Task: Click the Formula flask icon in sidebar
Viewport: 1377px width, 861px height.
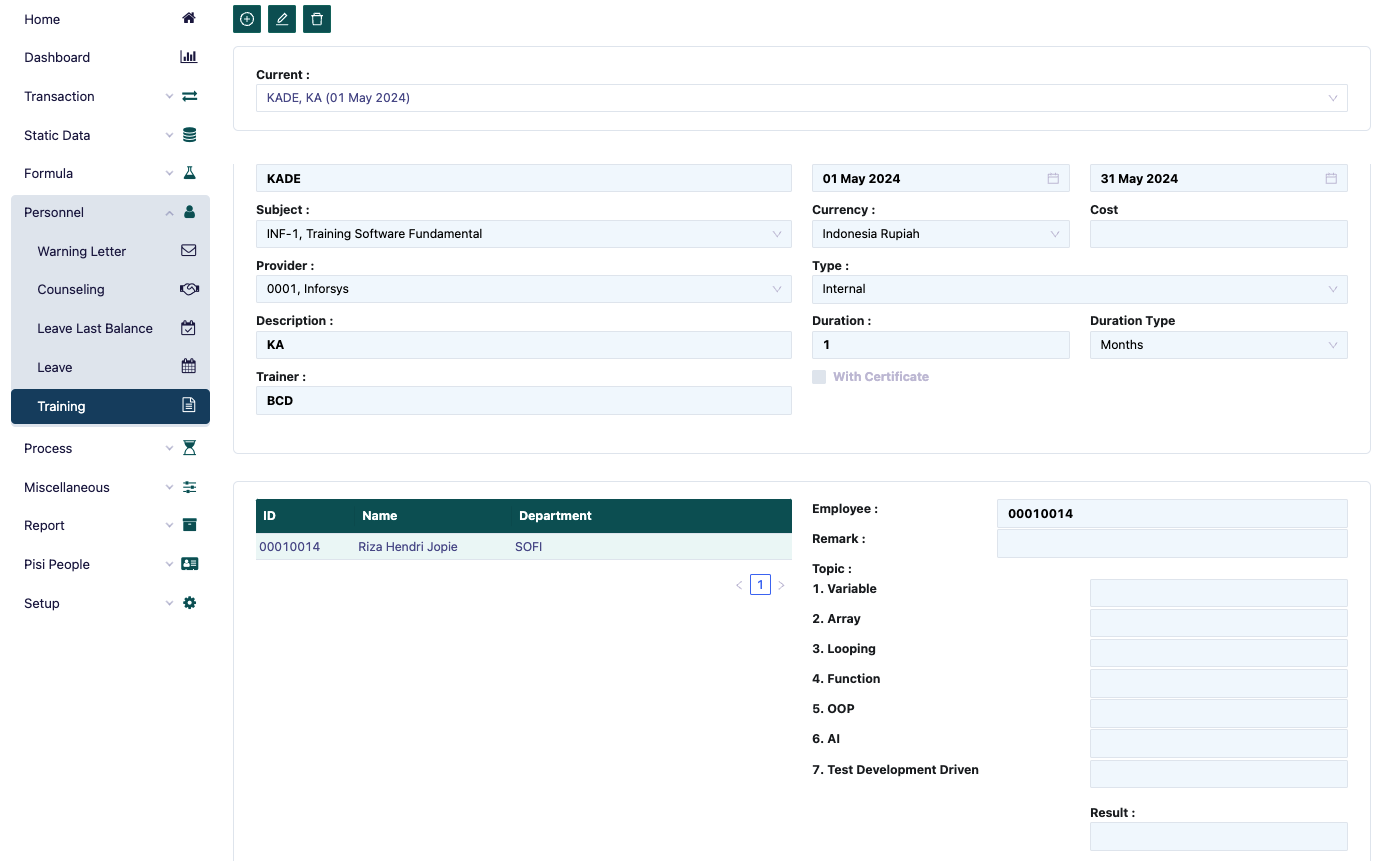Action: [188, 173]
